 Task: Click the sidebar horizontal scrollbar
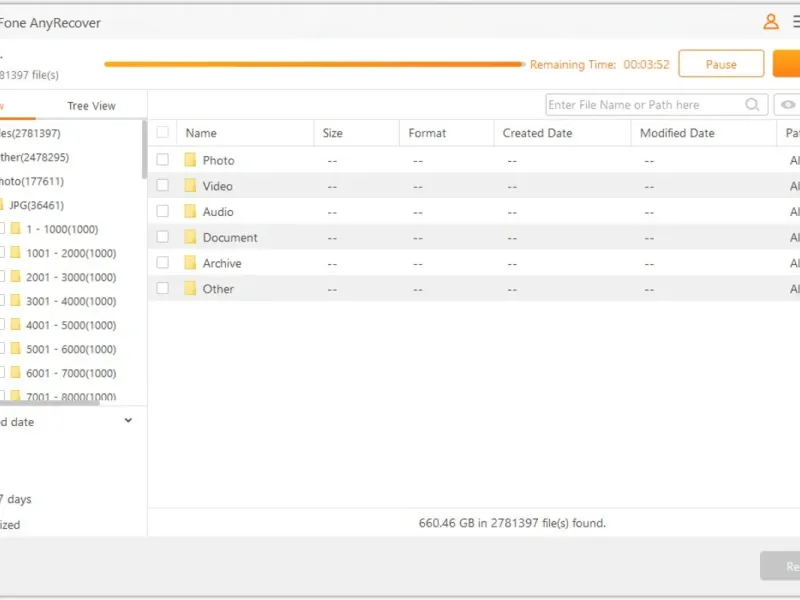point(49,403)
